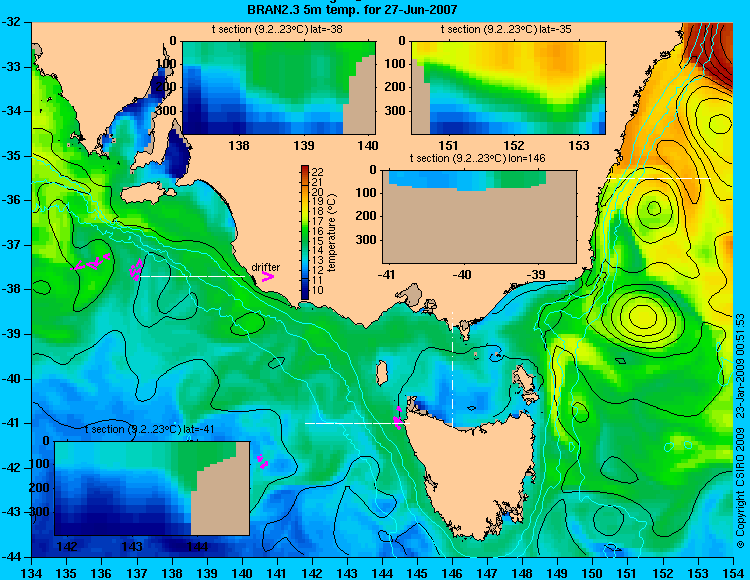Image resolution: width=750 pixels, height=580 pixels.
Task: Open the lat=-41 temperature section inset plot
Action: pos(152,488)
